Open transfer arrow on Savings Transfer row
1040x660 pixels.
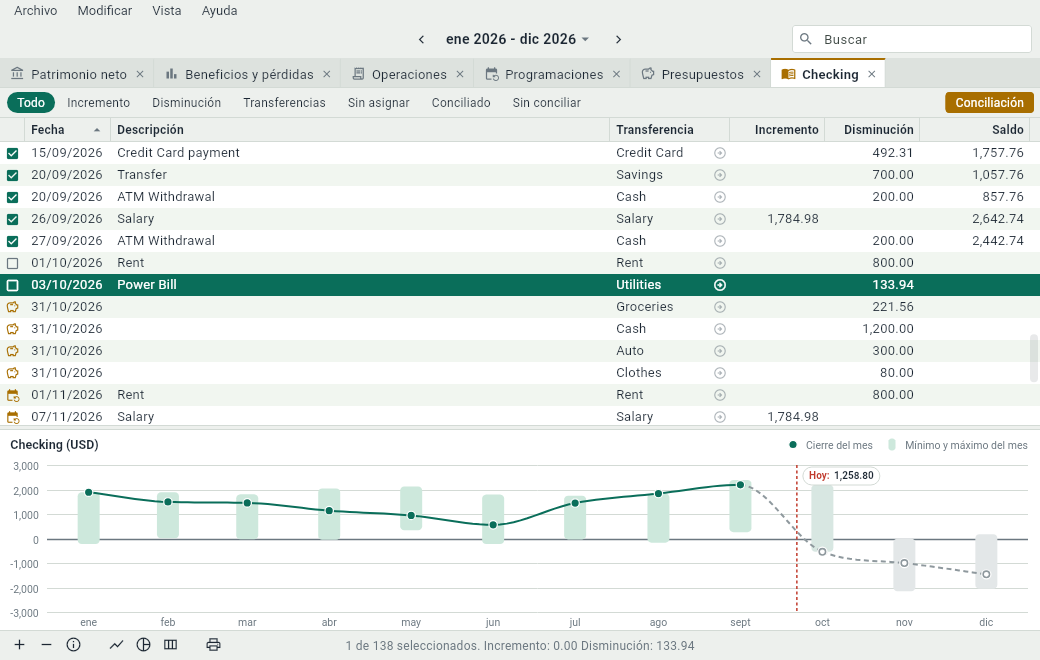click(720, 175)
